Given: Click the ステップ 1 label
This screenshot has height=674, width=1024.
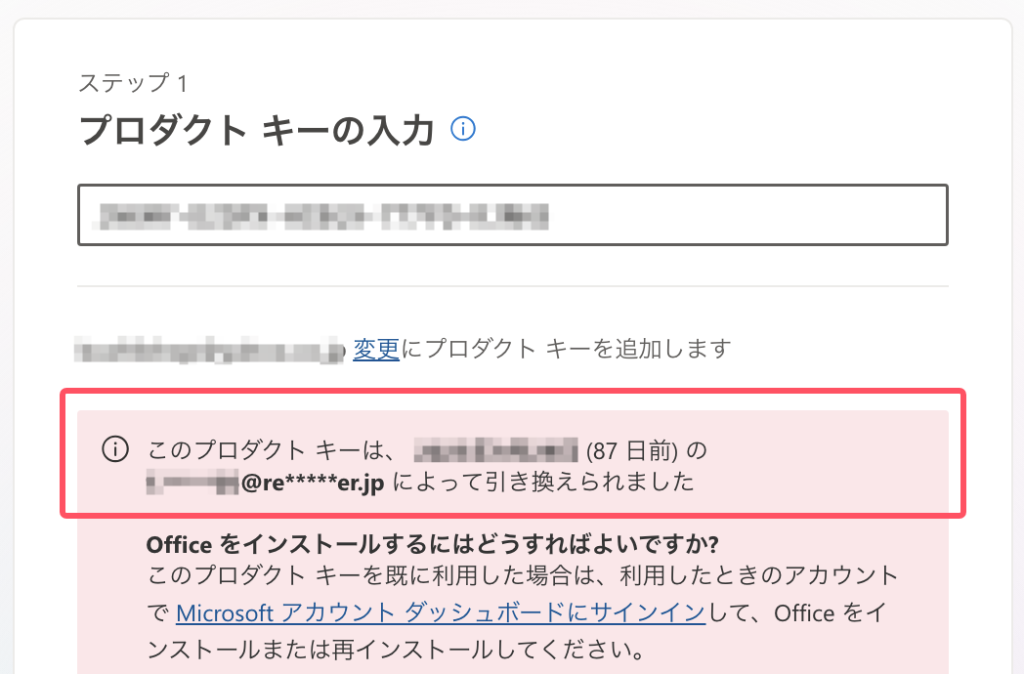Looking at the screenshot, I should [x=132, y=84].
